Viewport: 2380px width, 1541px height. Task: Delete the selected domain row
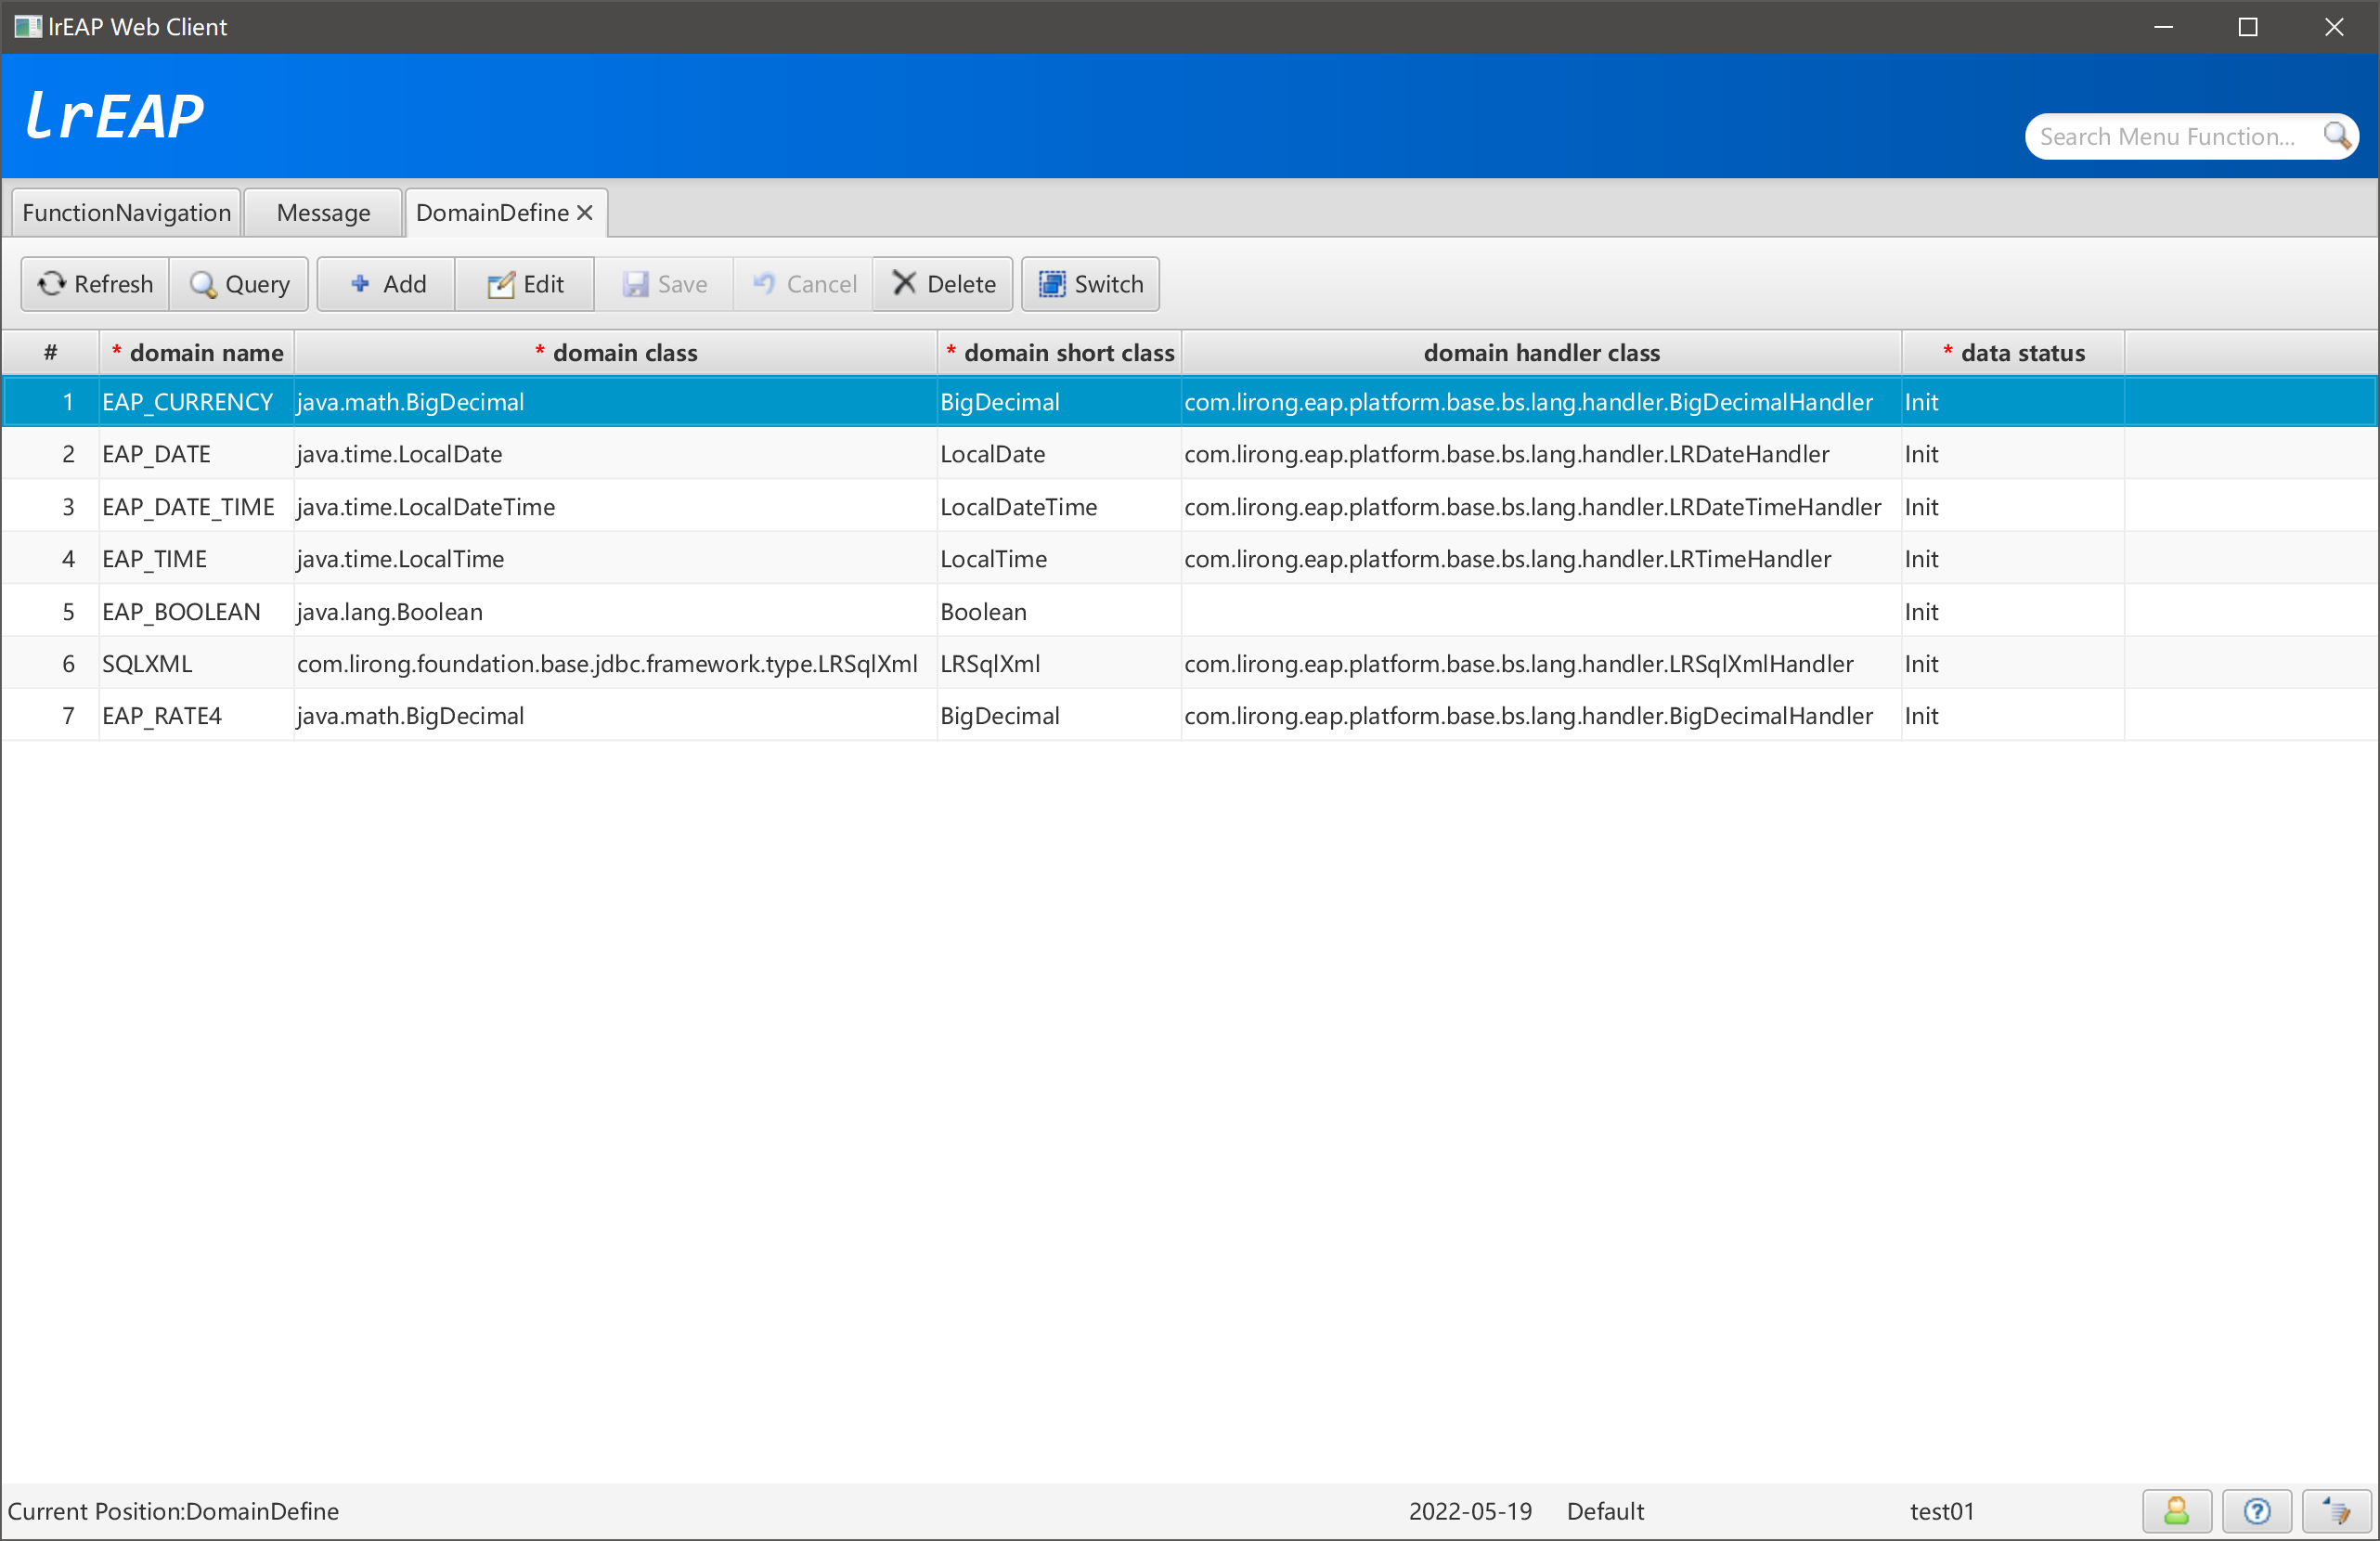(x=943, y=284)
